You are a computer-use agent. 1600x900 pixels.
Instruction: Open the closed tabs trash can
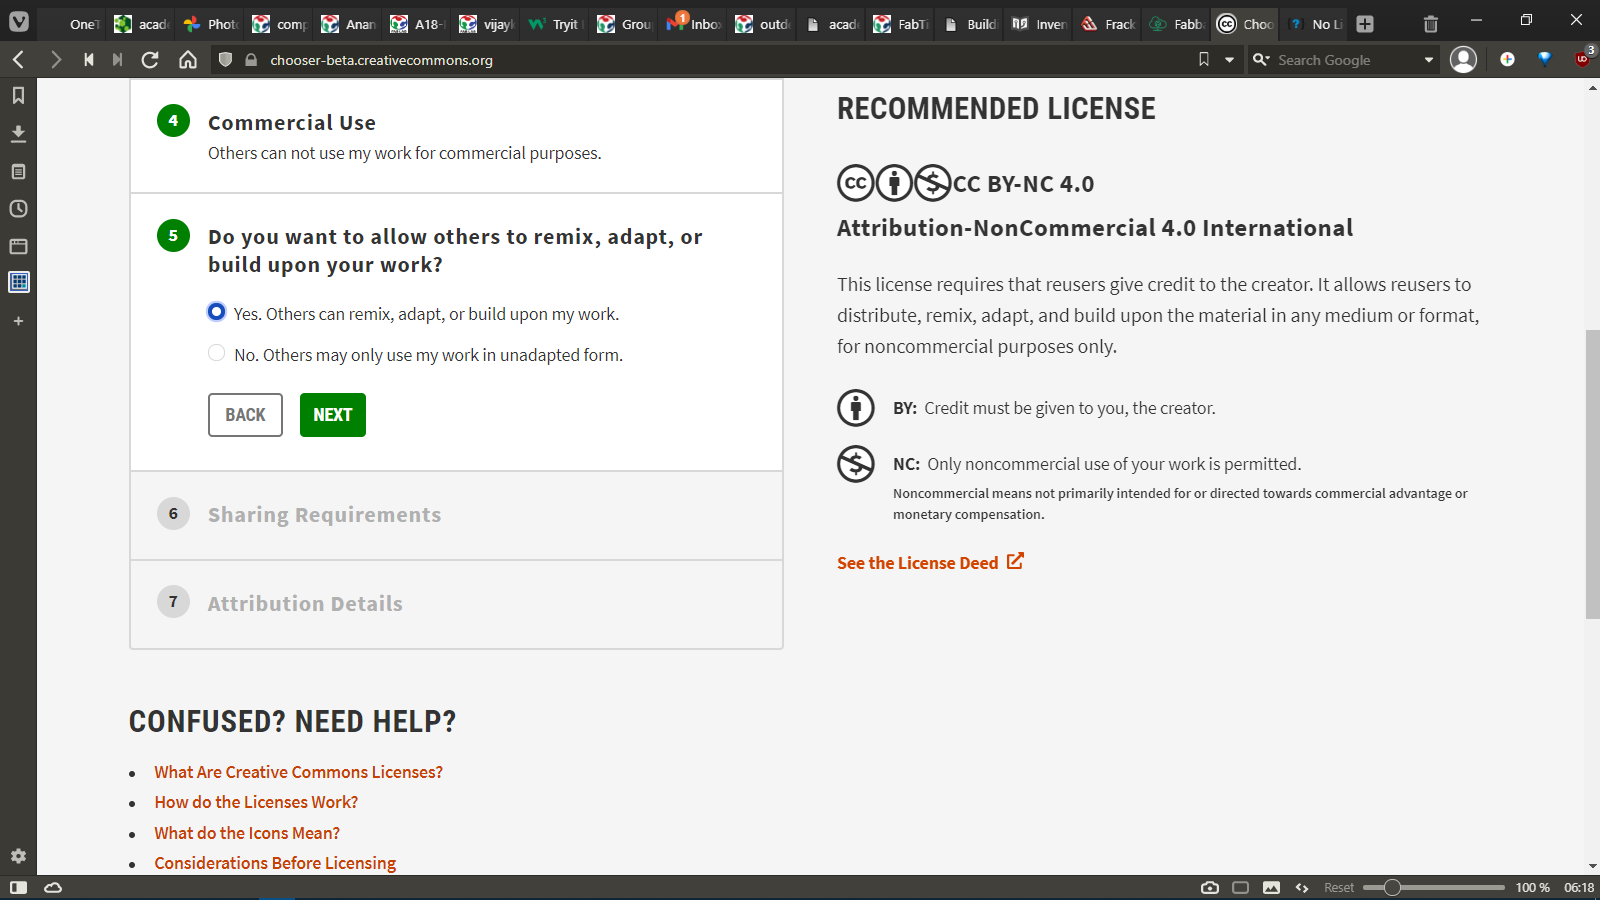[1431, 24]
